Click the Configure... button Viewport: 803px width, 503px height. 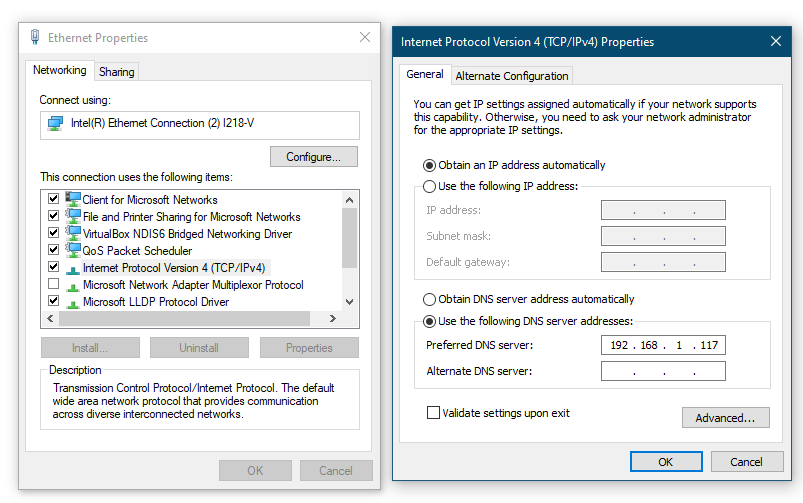click(313, 157)
